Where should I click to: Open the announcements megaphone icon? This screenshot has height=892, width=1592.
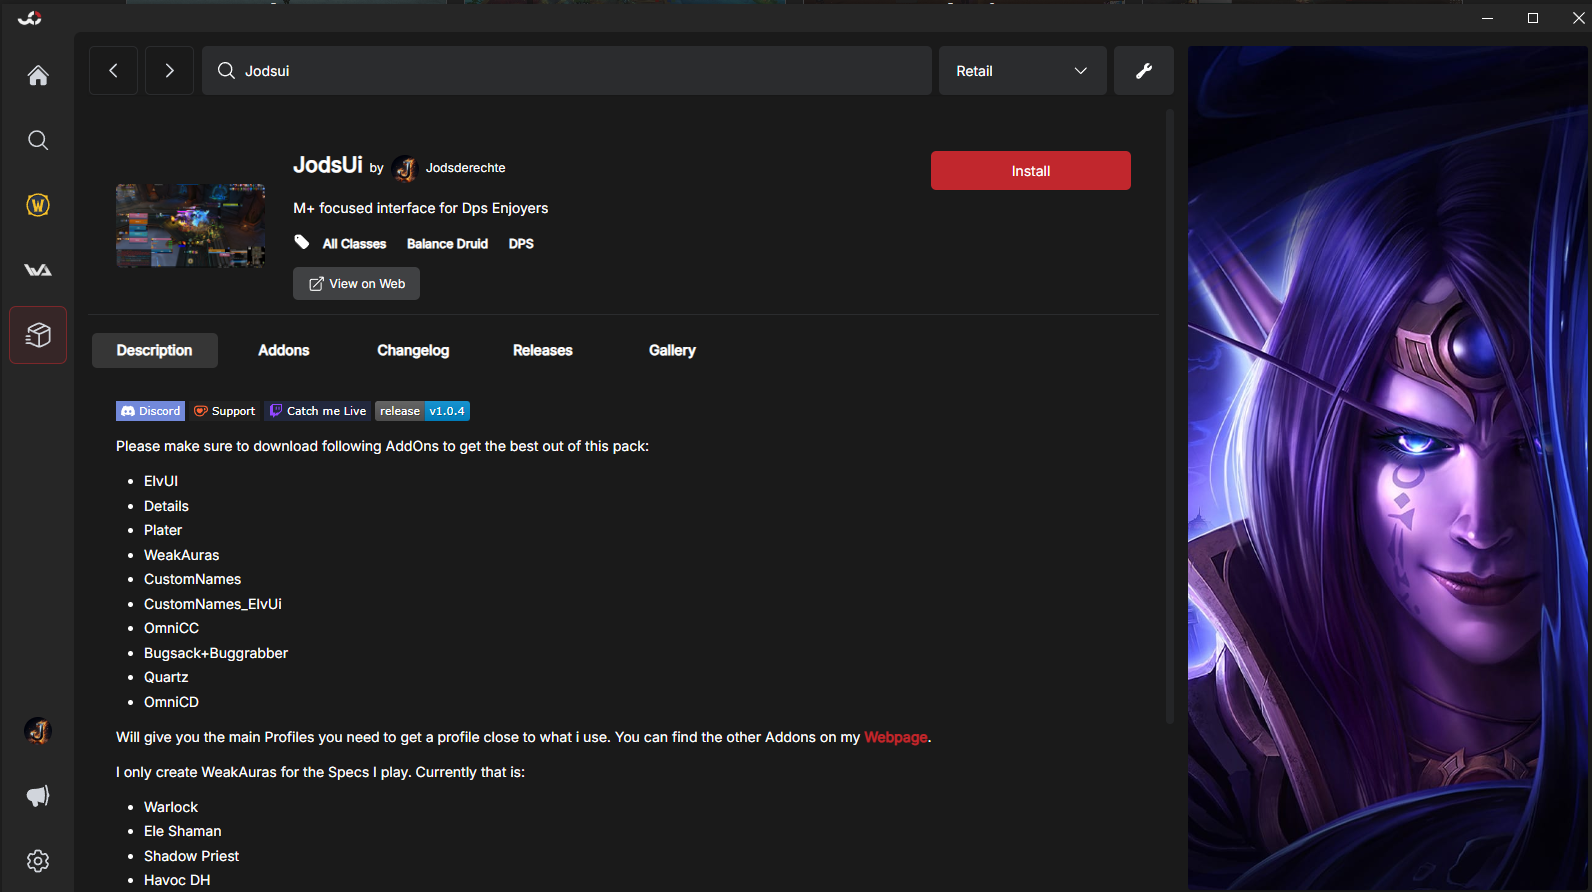38,796
